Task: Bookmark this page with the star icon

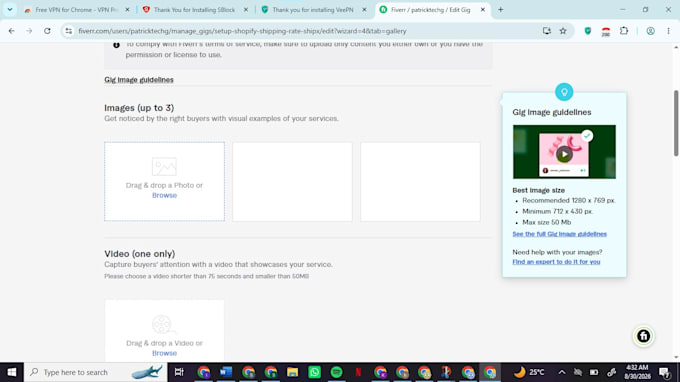Action: click(563, 31)
